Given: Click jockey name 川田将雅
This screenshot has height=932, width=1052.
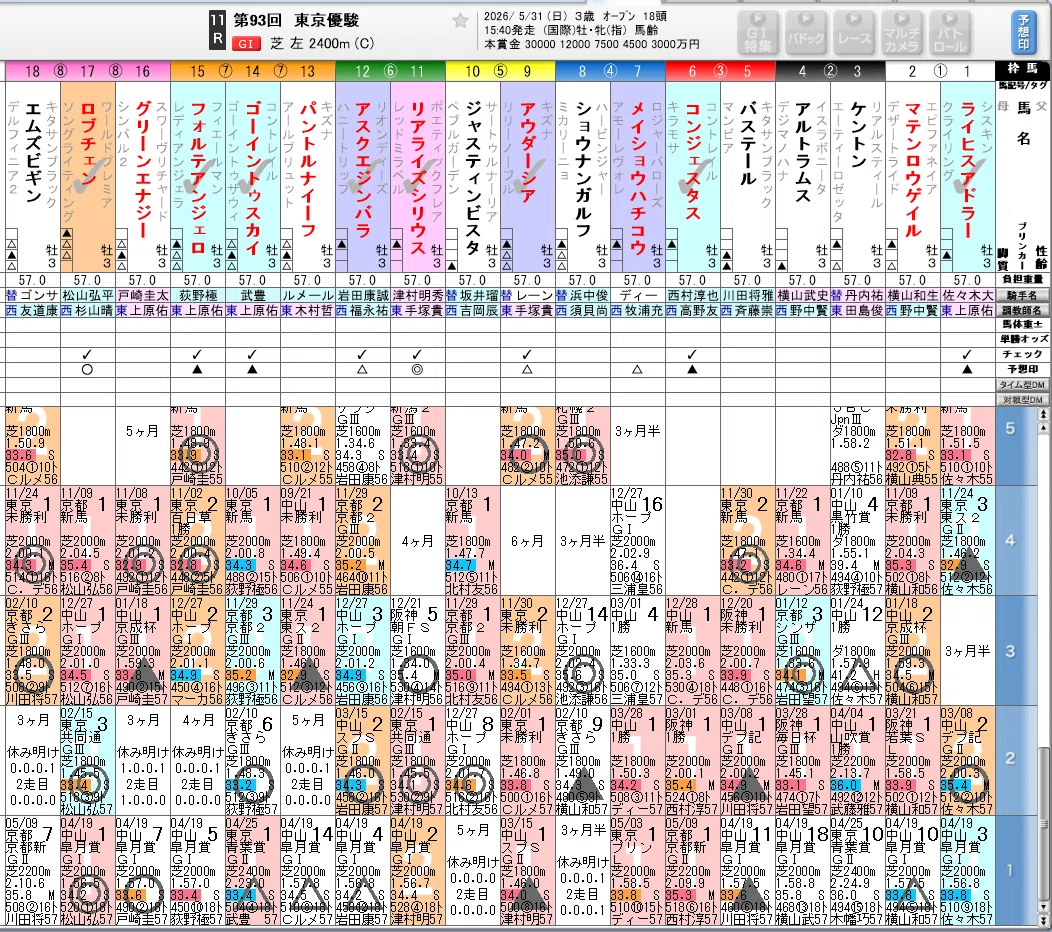Looking at the screenshot, I should click(x=748, y=295).
